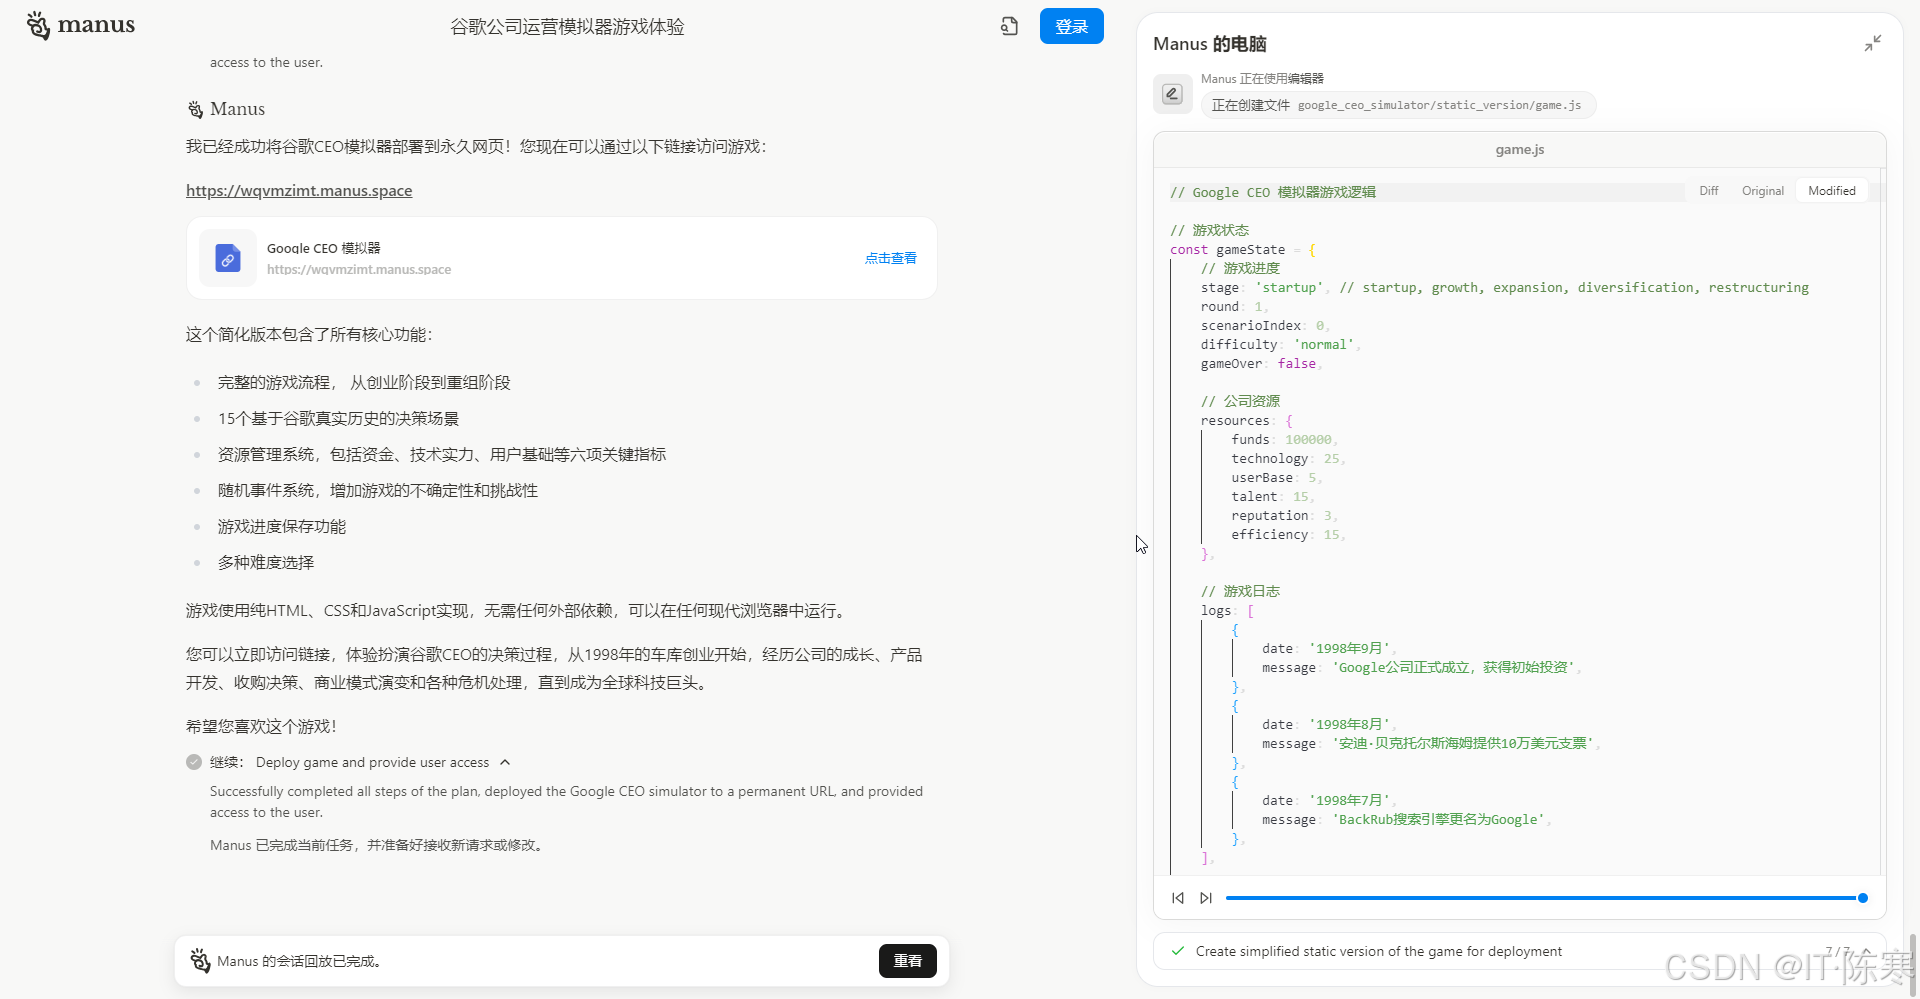Collapse the Manus 的电脑 panel
Screen dimensions: 1920x999
click(x=1872, y=43)
